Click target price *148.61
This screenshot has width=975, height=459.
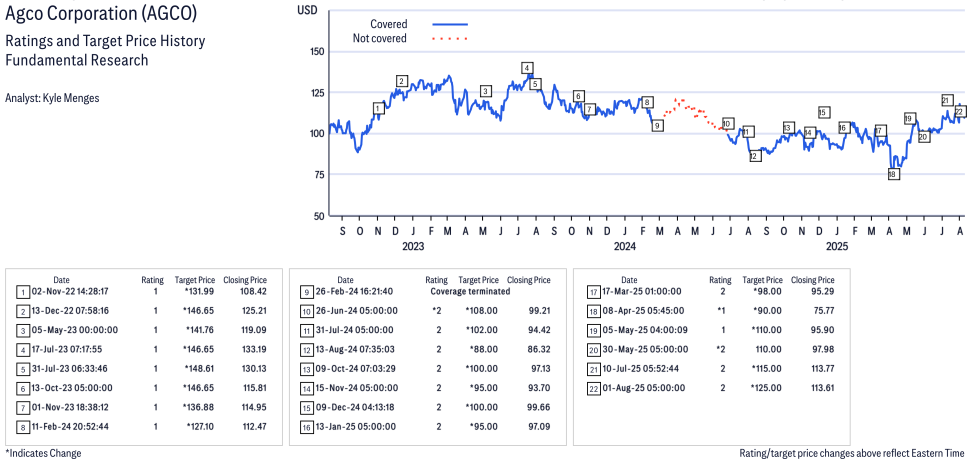[x=200, y=368]
